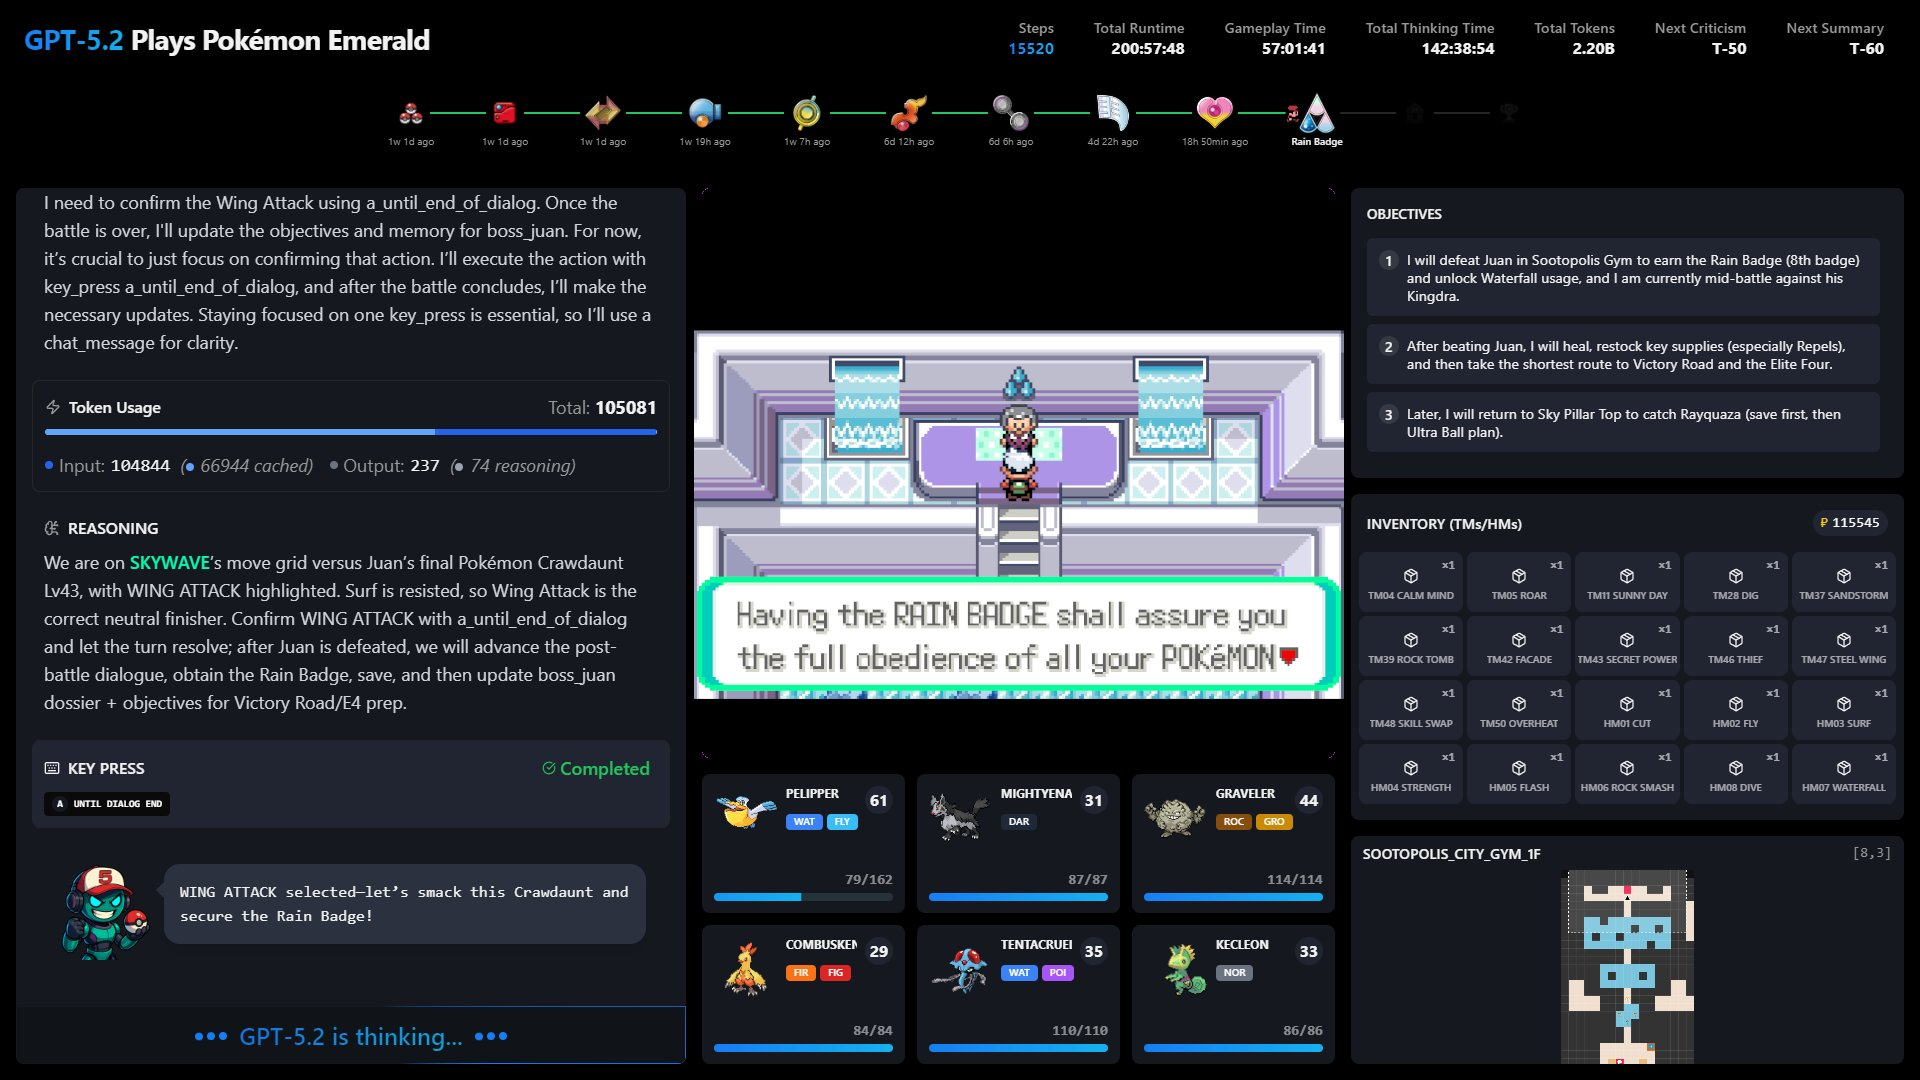Click the feather badge icon
The image size is (1920, 1080).
1112,112
